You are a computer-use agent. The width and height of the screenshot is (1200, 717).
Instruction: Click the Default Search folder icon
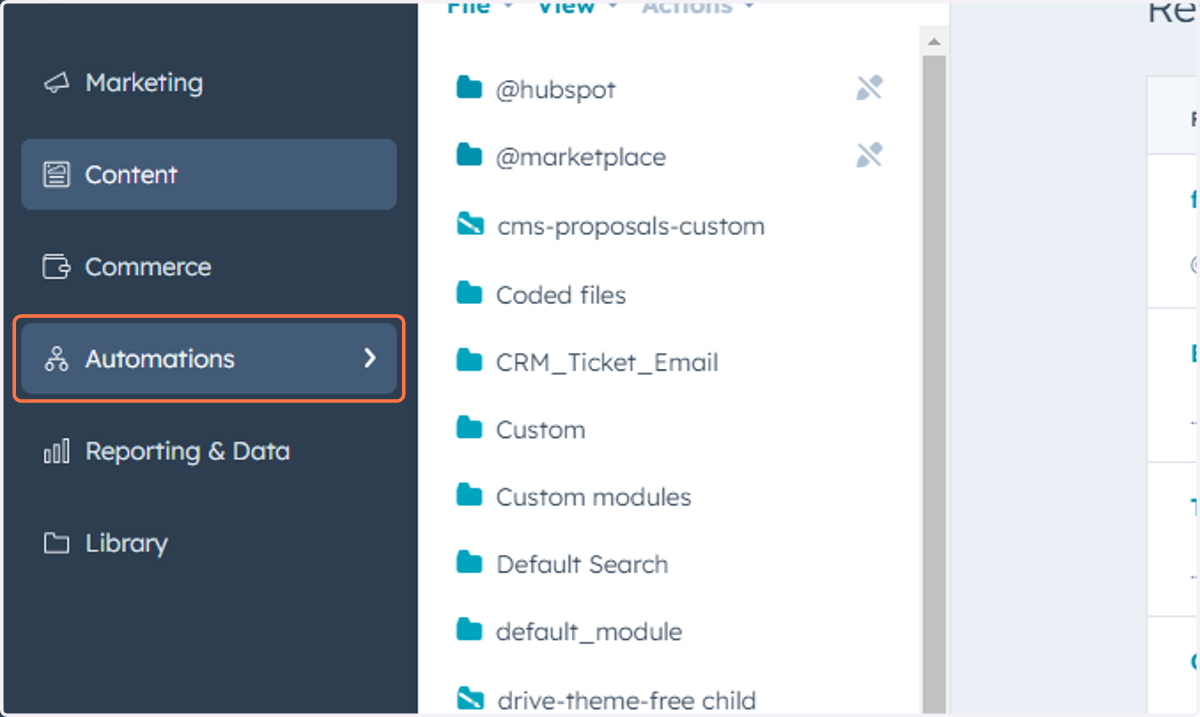(x=469, y=563)
